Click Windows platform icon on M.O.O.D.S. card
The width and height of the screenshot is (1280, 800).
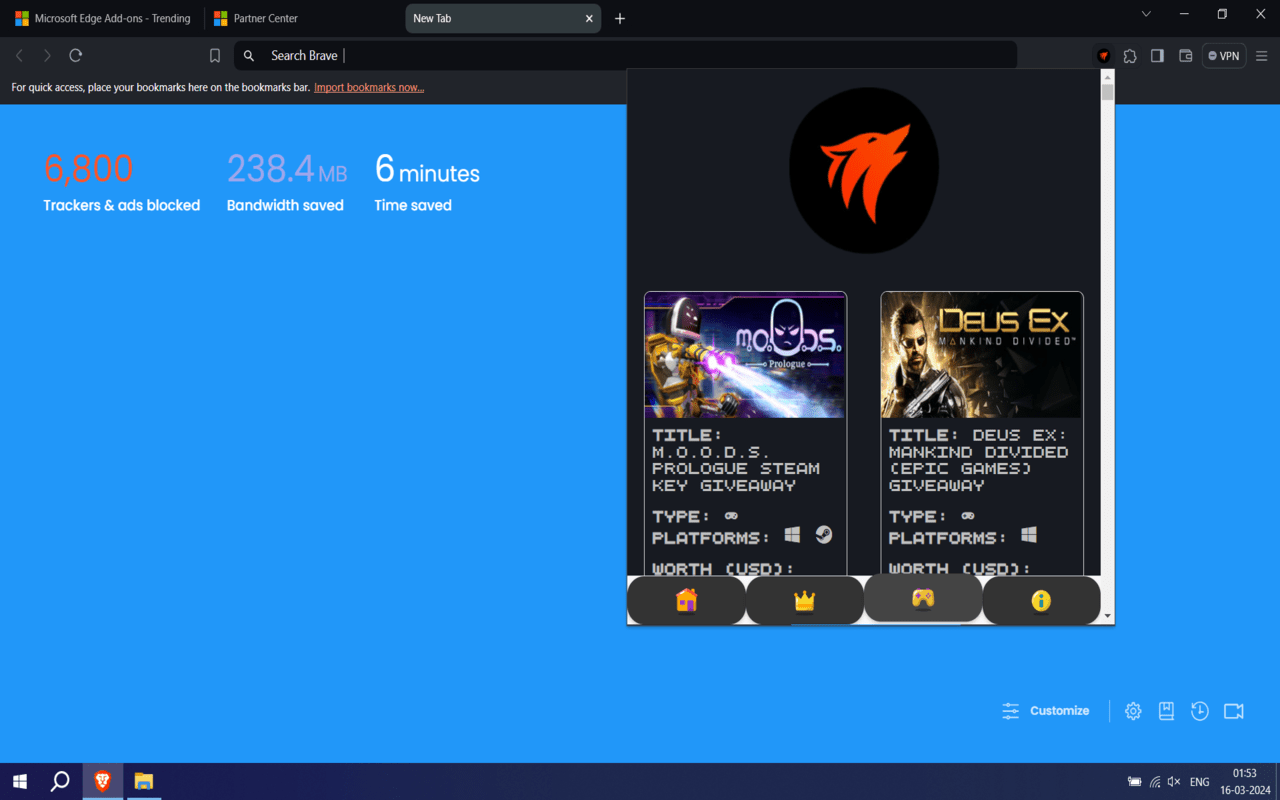[792, 536]
